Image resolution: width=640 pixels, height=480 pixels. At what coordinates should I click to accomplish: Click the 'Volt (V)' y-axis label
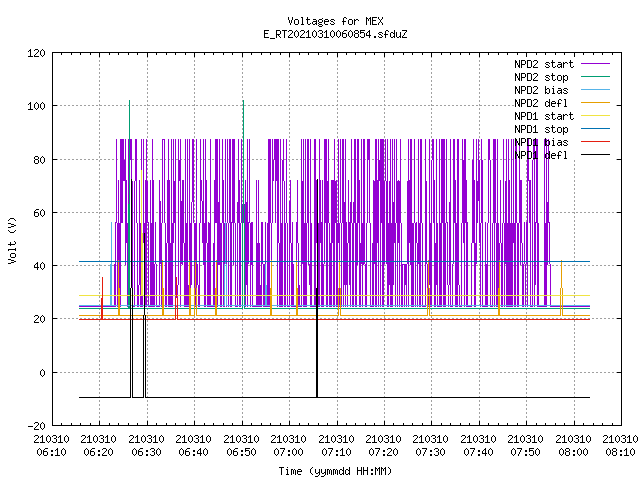tap(12, 240)
